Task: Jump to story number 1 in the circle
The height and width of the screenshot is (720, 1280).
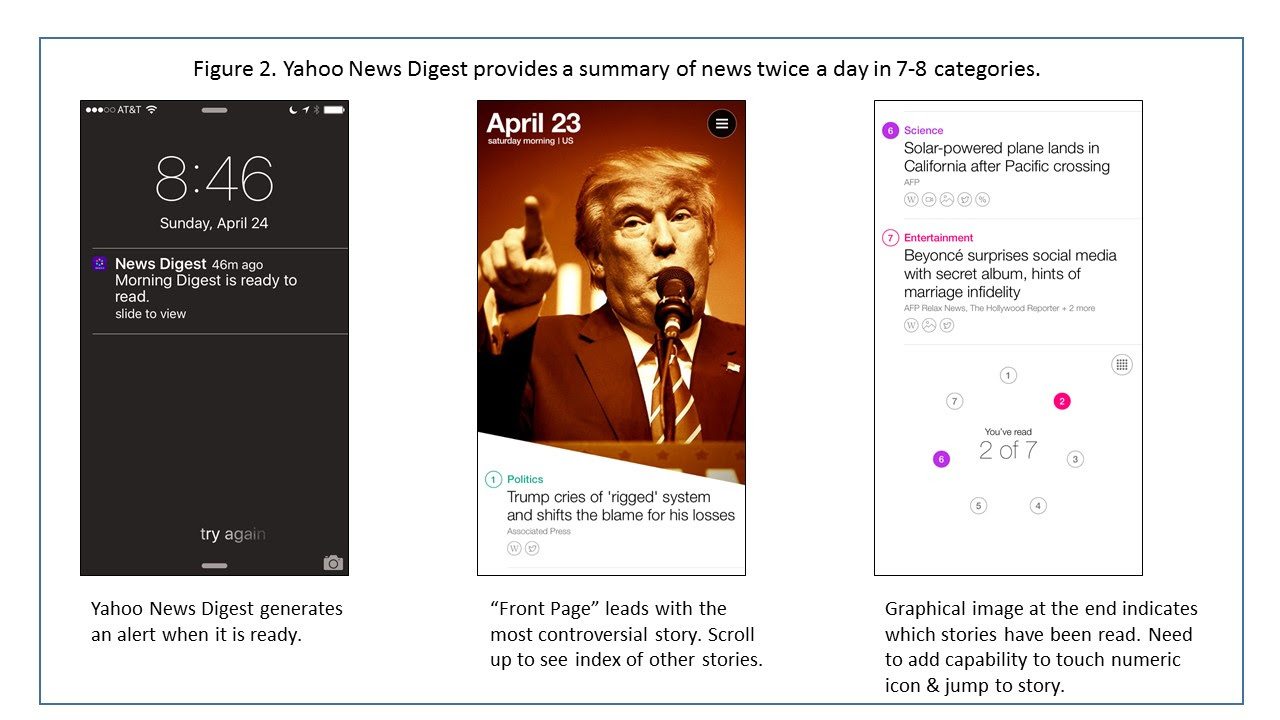Action: [x=1008, y=376]
